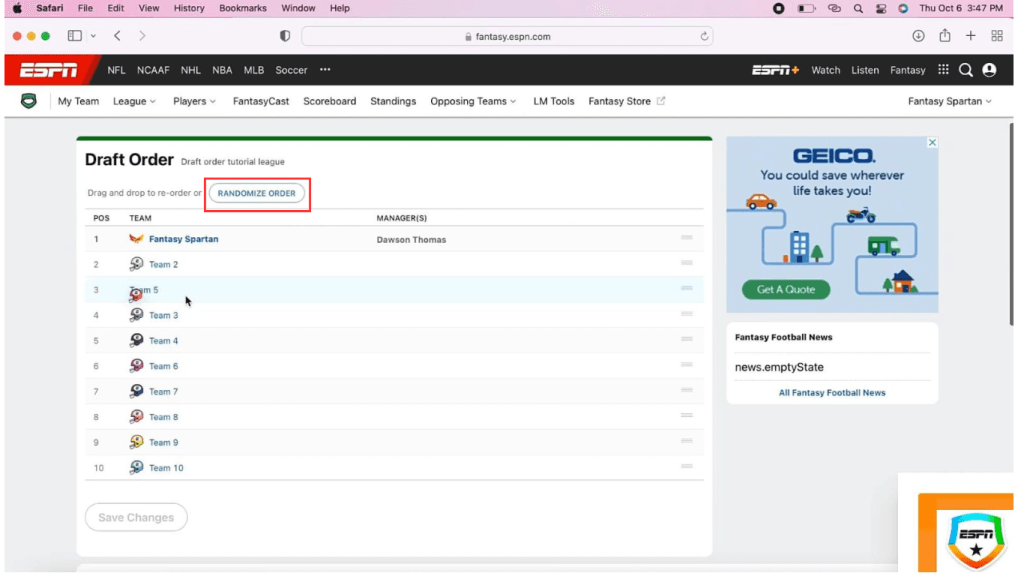Click the Randomize Order button
The image size is (1024, 576).
coord(257,193)
